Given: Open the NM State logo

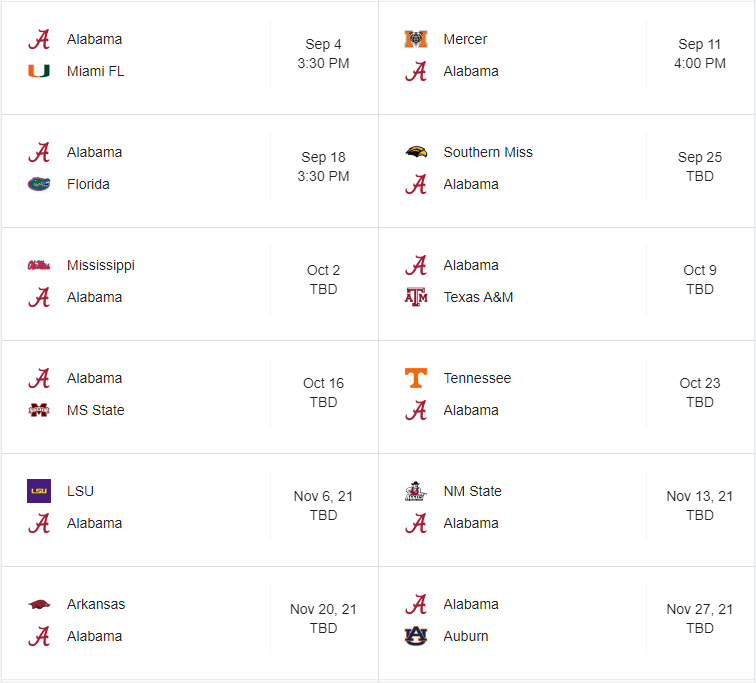Looking at the screenshot, I should pyautogui.click(x=416, y=491).
